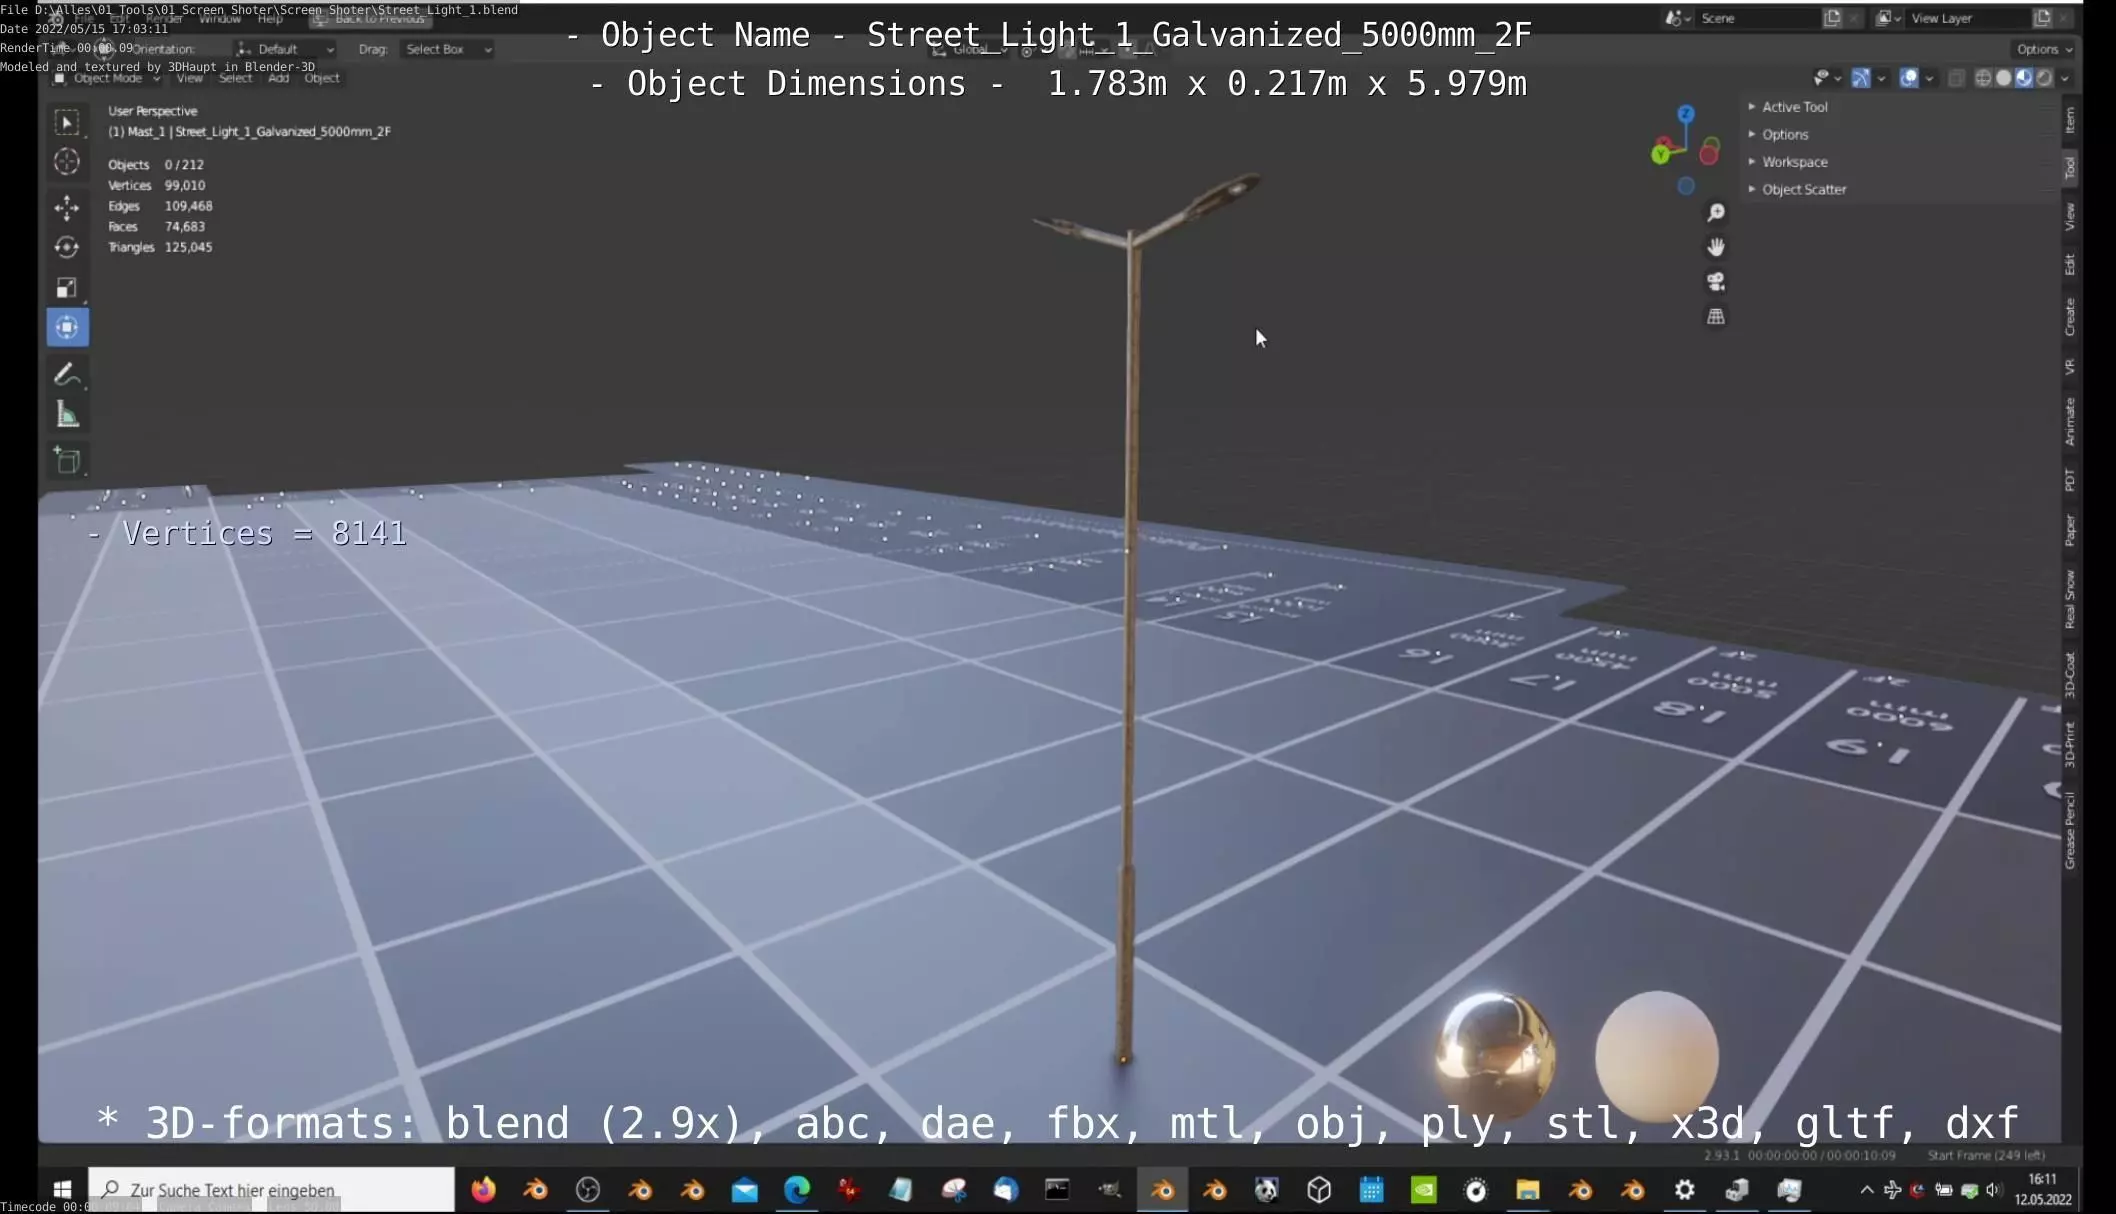The height and width of the screenshot is (1214, 2116).
Task: Select the Select Box tool
Action: (x=67, y=122)
